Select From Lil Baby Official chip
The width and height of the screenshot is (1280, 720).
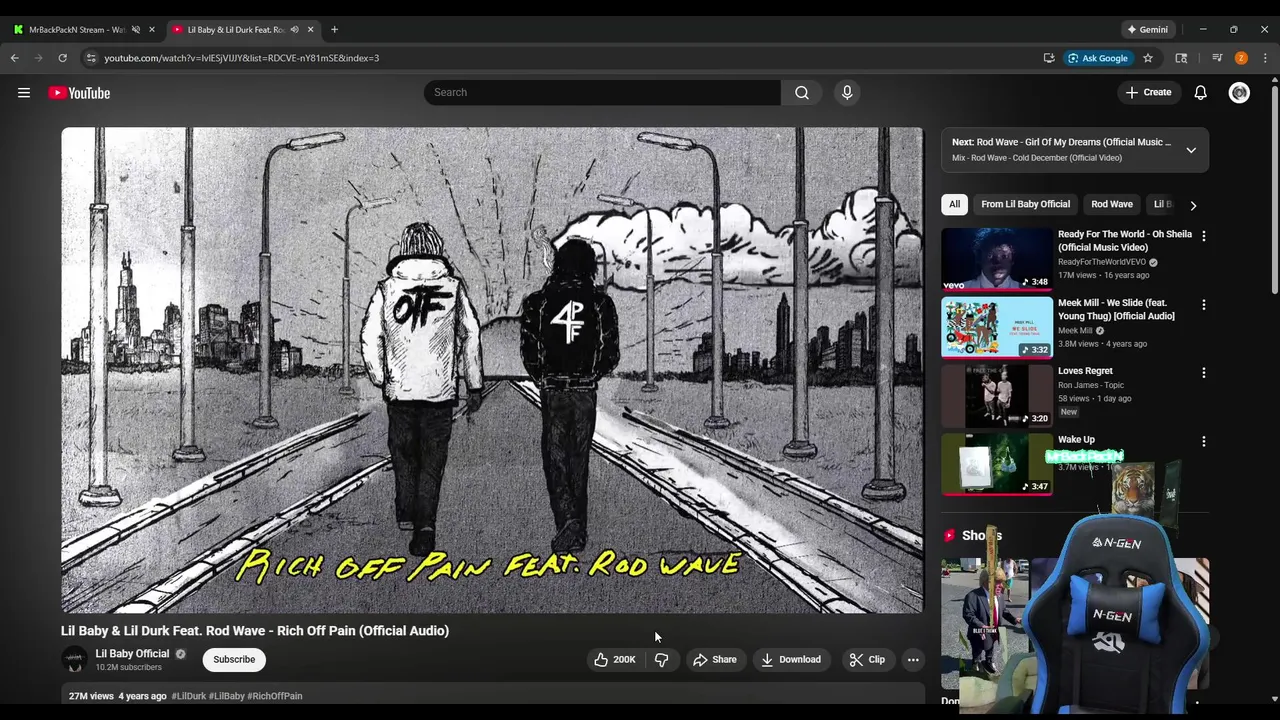[1025, 204]
